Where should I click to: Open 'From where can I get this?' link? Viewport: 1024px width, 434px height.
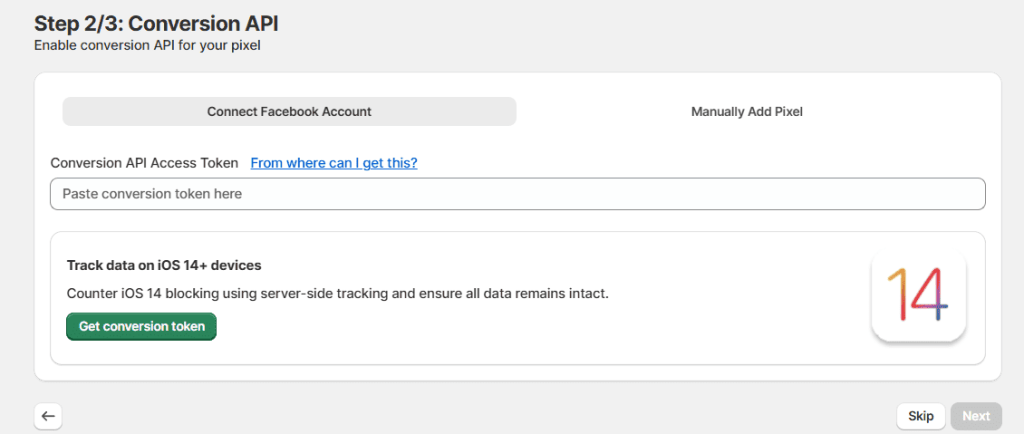(x=334, y=163)
